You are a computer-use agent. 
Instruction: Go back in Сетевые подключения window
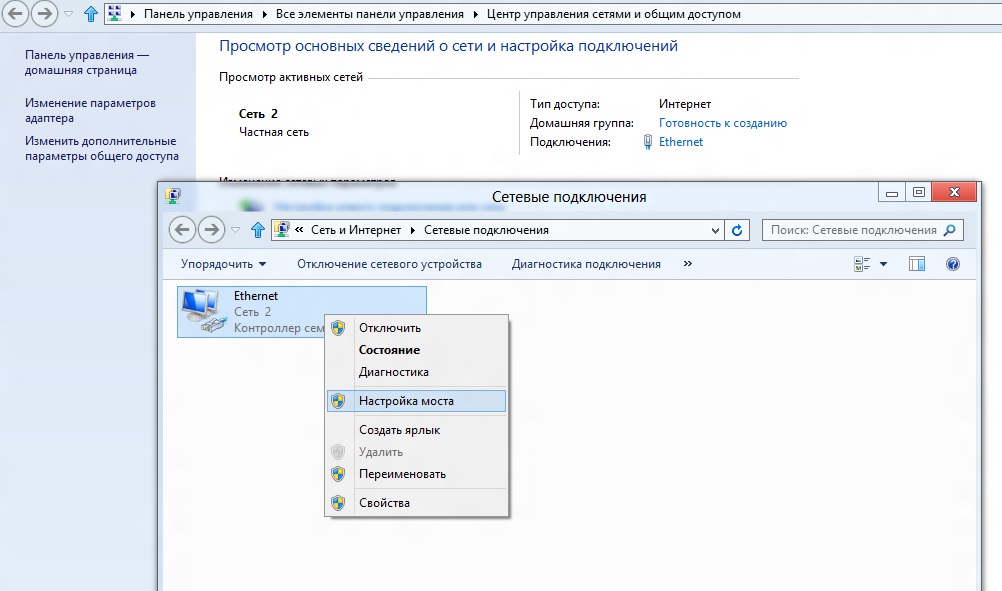coord(182,229)
